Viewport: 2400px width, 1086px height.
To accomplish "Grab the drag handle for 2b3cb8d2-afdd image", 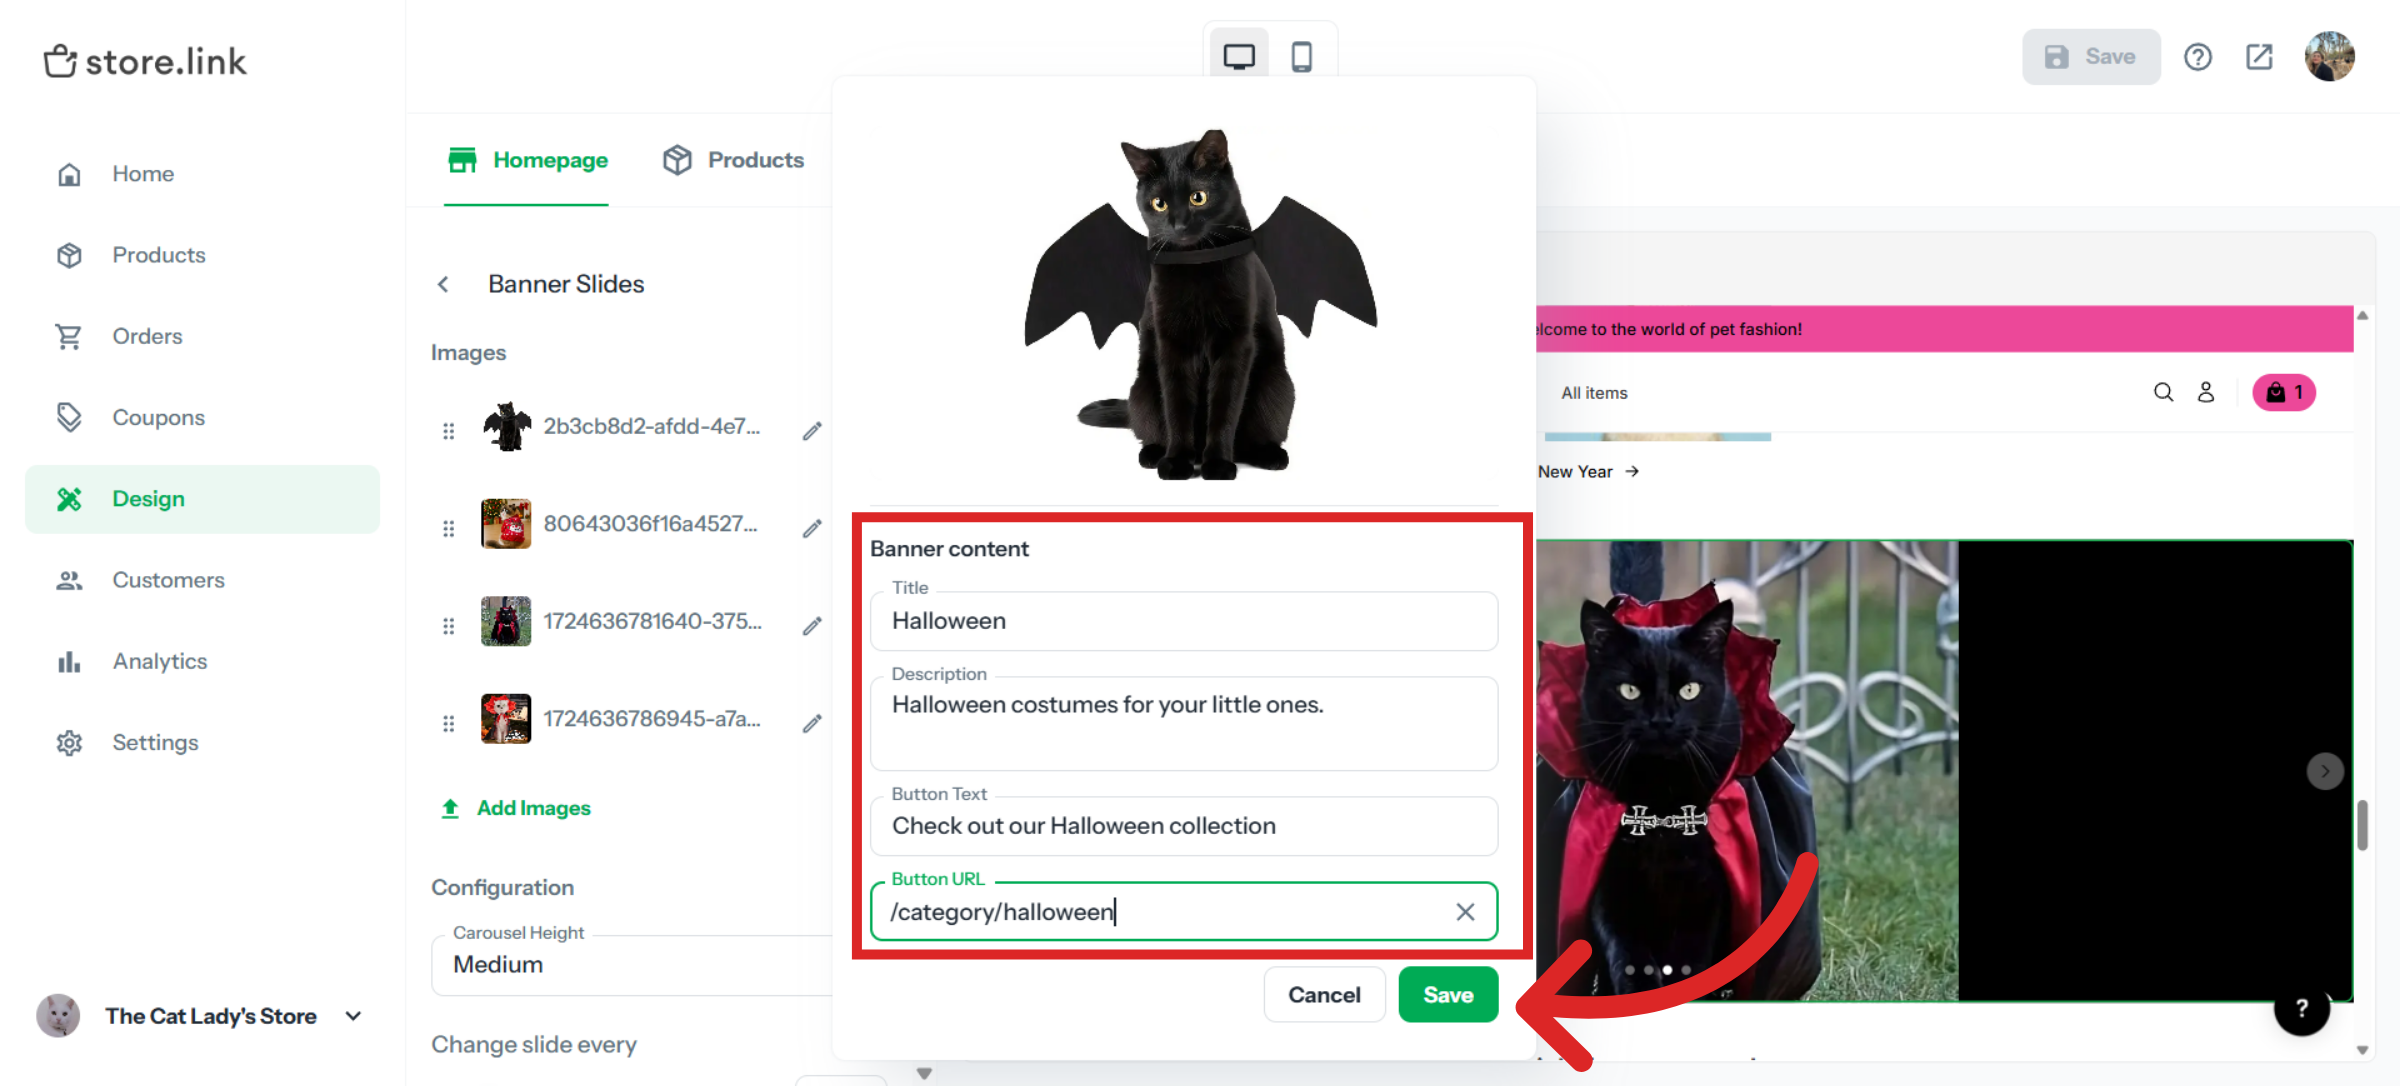I will point(448,431).
